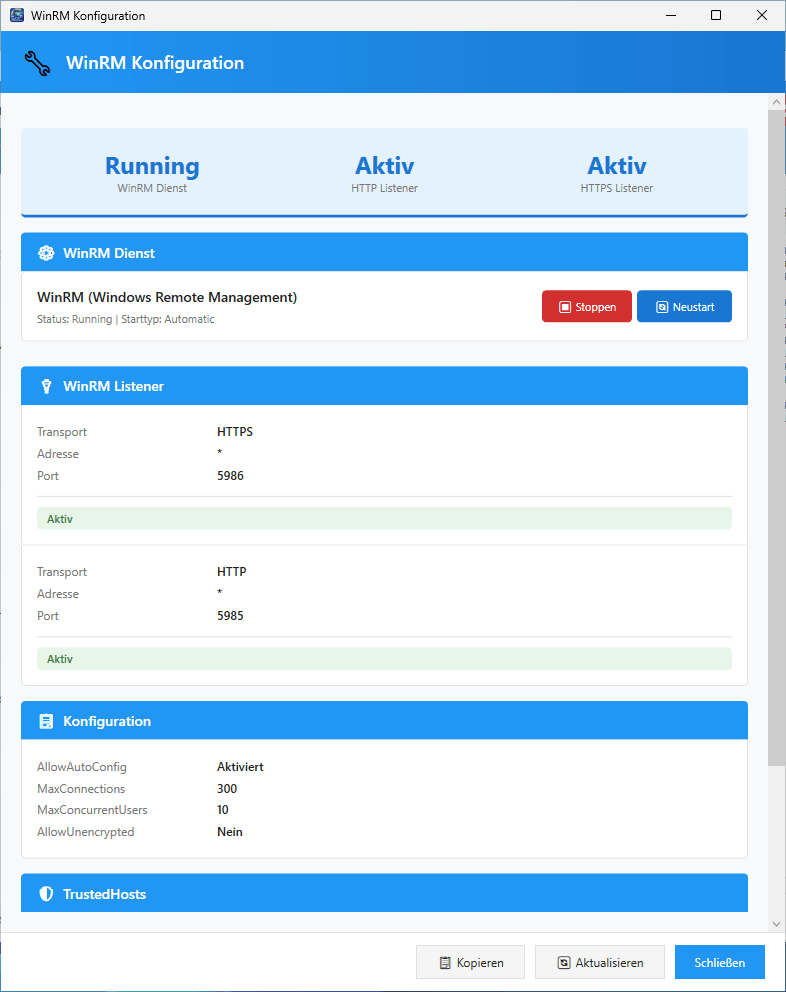This screenshot has height=992, width=786.
Task: Click the WinRM Dienst section header
Action: [x=384, y=252]
